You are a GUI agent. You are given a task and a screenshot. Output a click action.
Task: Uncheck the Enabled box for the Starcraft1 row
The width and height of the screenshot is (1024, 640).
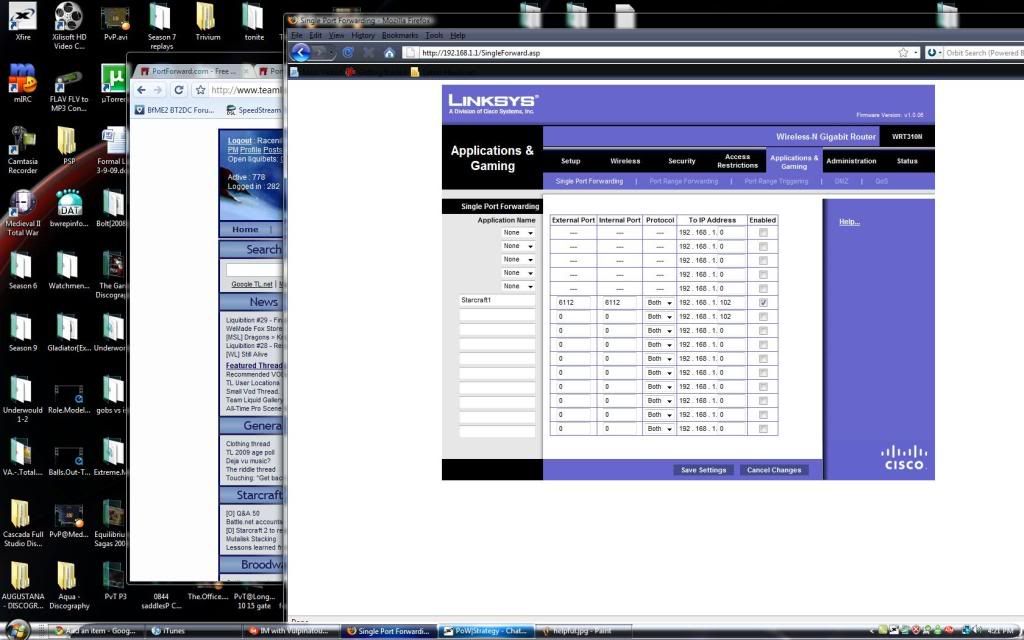pos(763,302)
